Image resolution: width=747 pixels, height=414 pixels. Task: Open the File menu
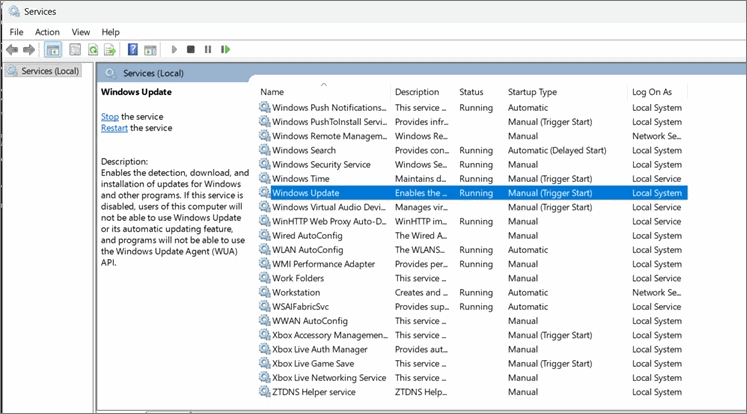(x=16, y=32)
